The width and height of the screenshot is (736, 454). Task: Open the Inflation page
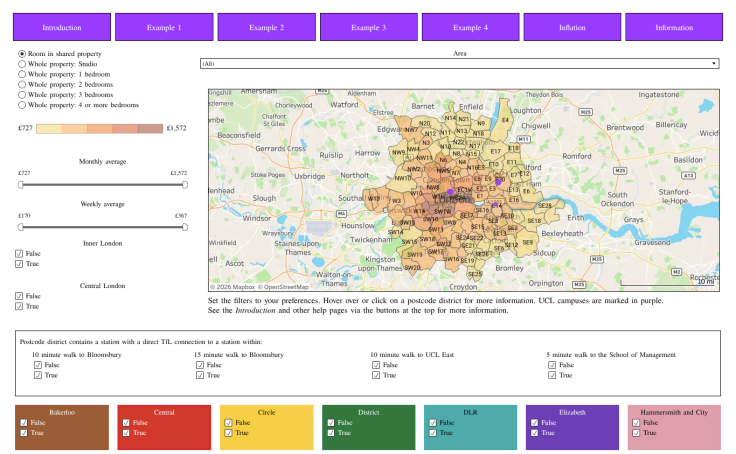point(572,27)
